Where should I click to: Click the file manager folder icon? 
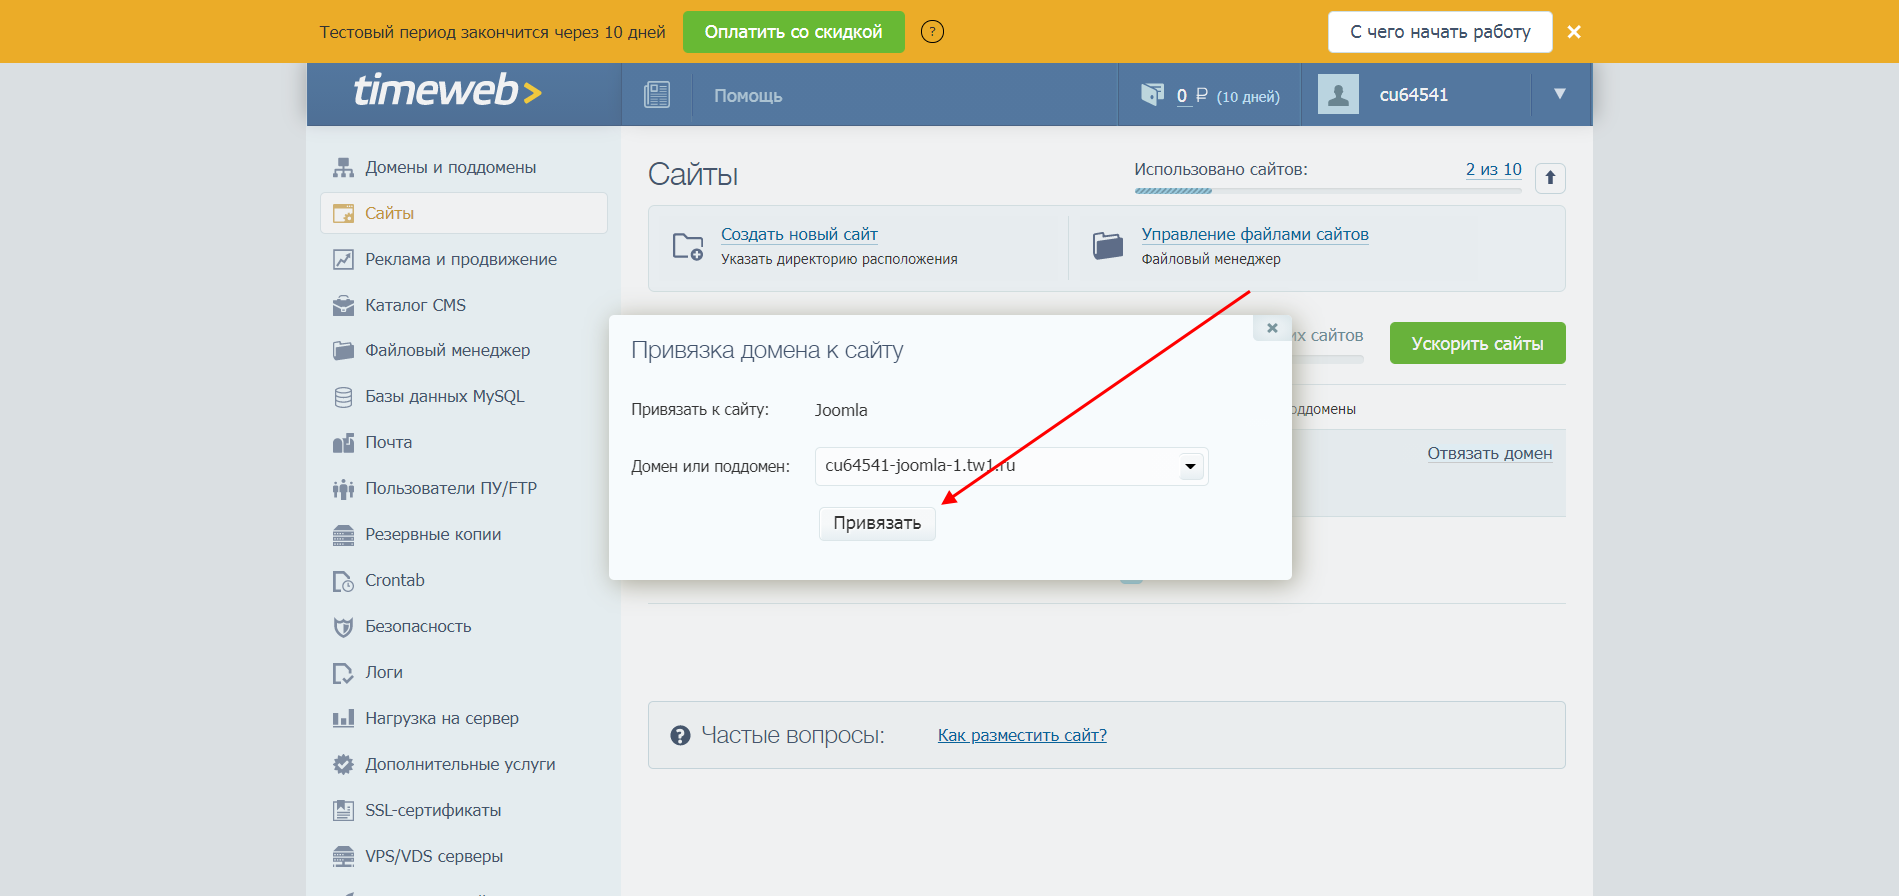(x=1108, y=246)
